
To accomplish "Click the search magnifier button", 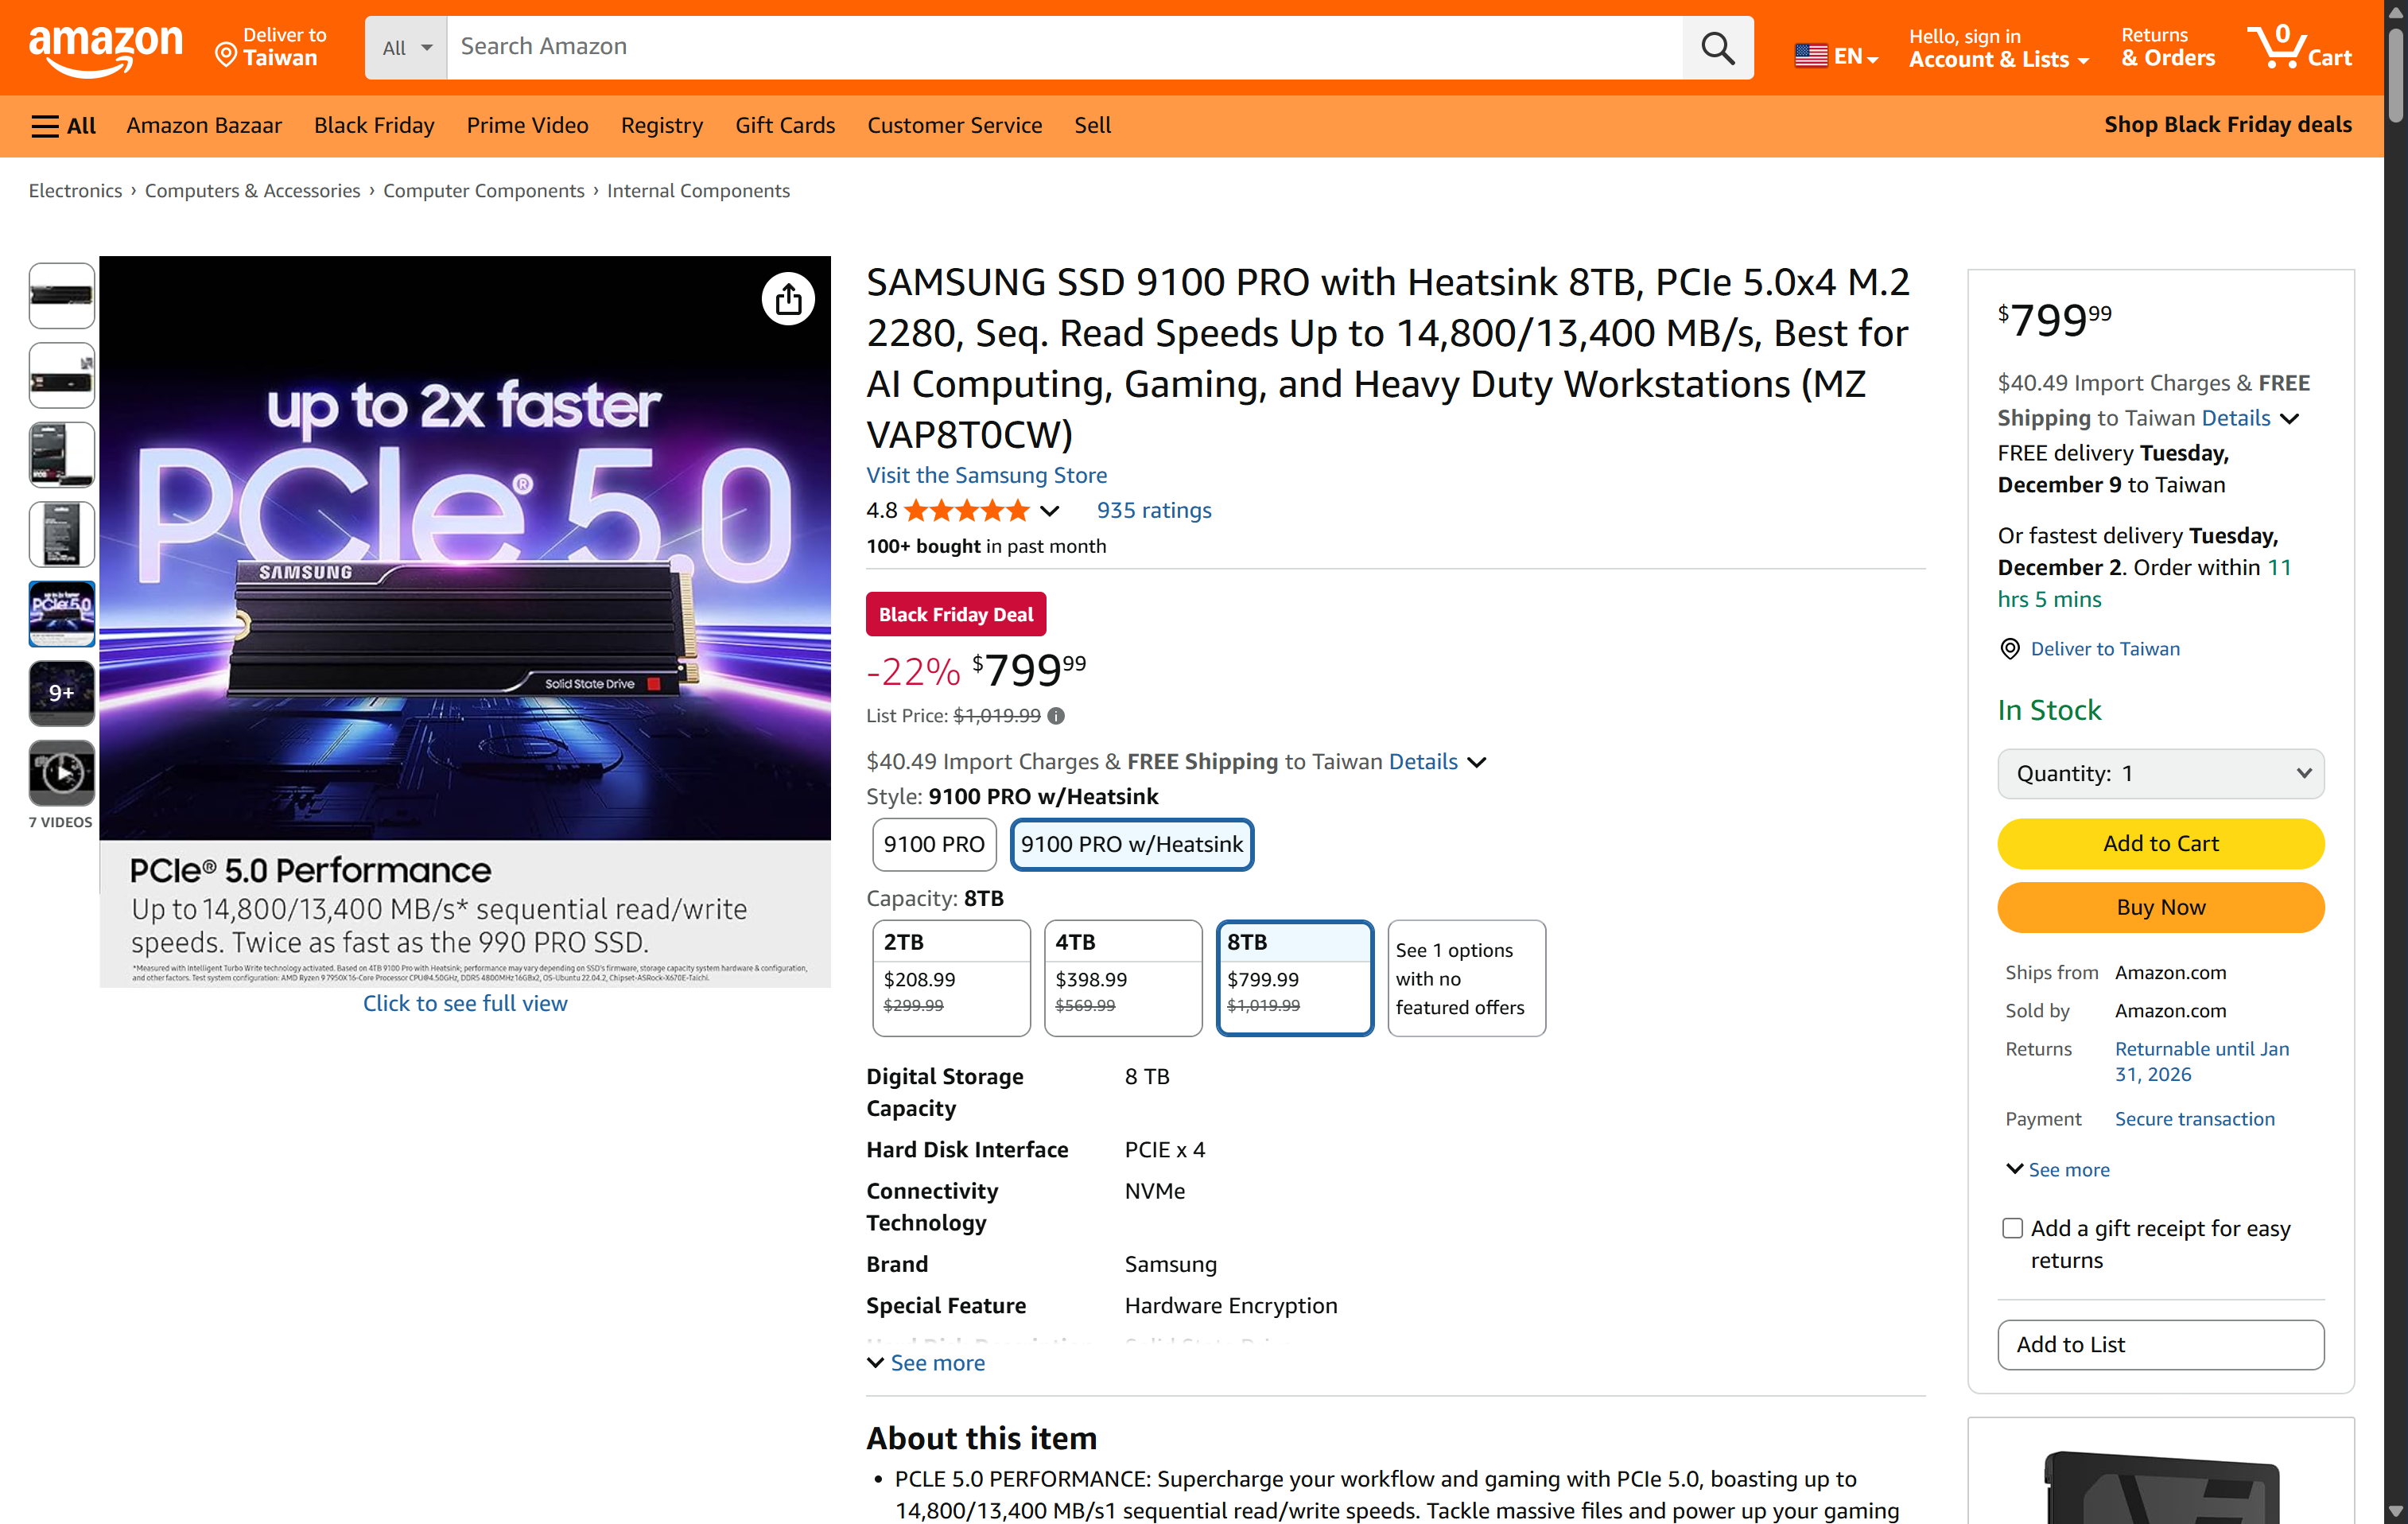I will [x=1717, y=47].
